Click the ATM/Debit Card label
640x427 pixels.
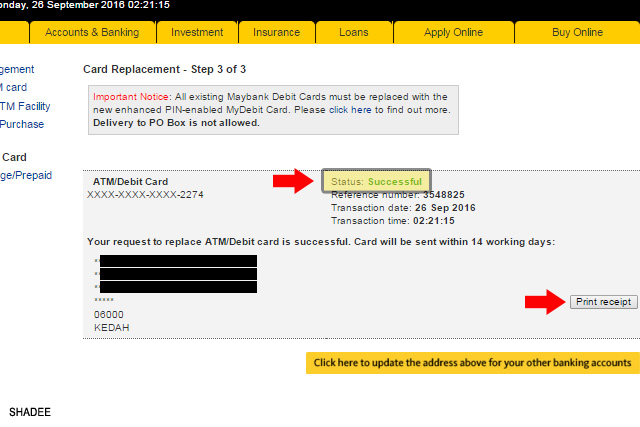coord(130,182)
